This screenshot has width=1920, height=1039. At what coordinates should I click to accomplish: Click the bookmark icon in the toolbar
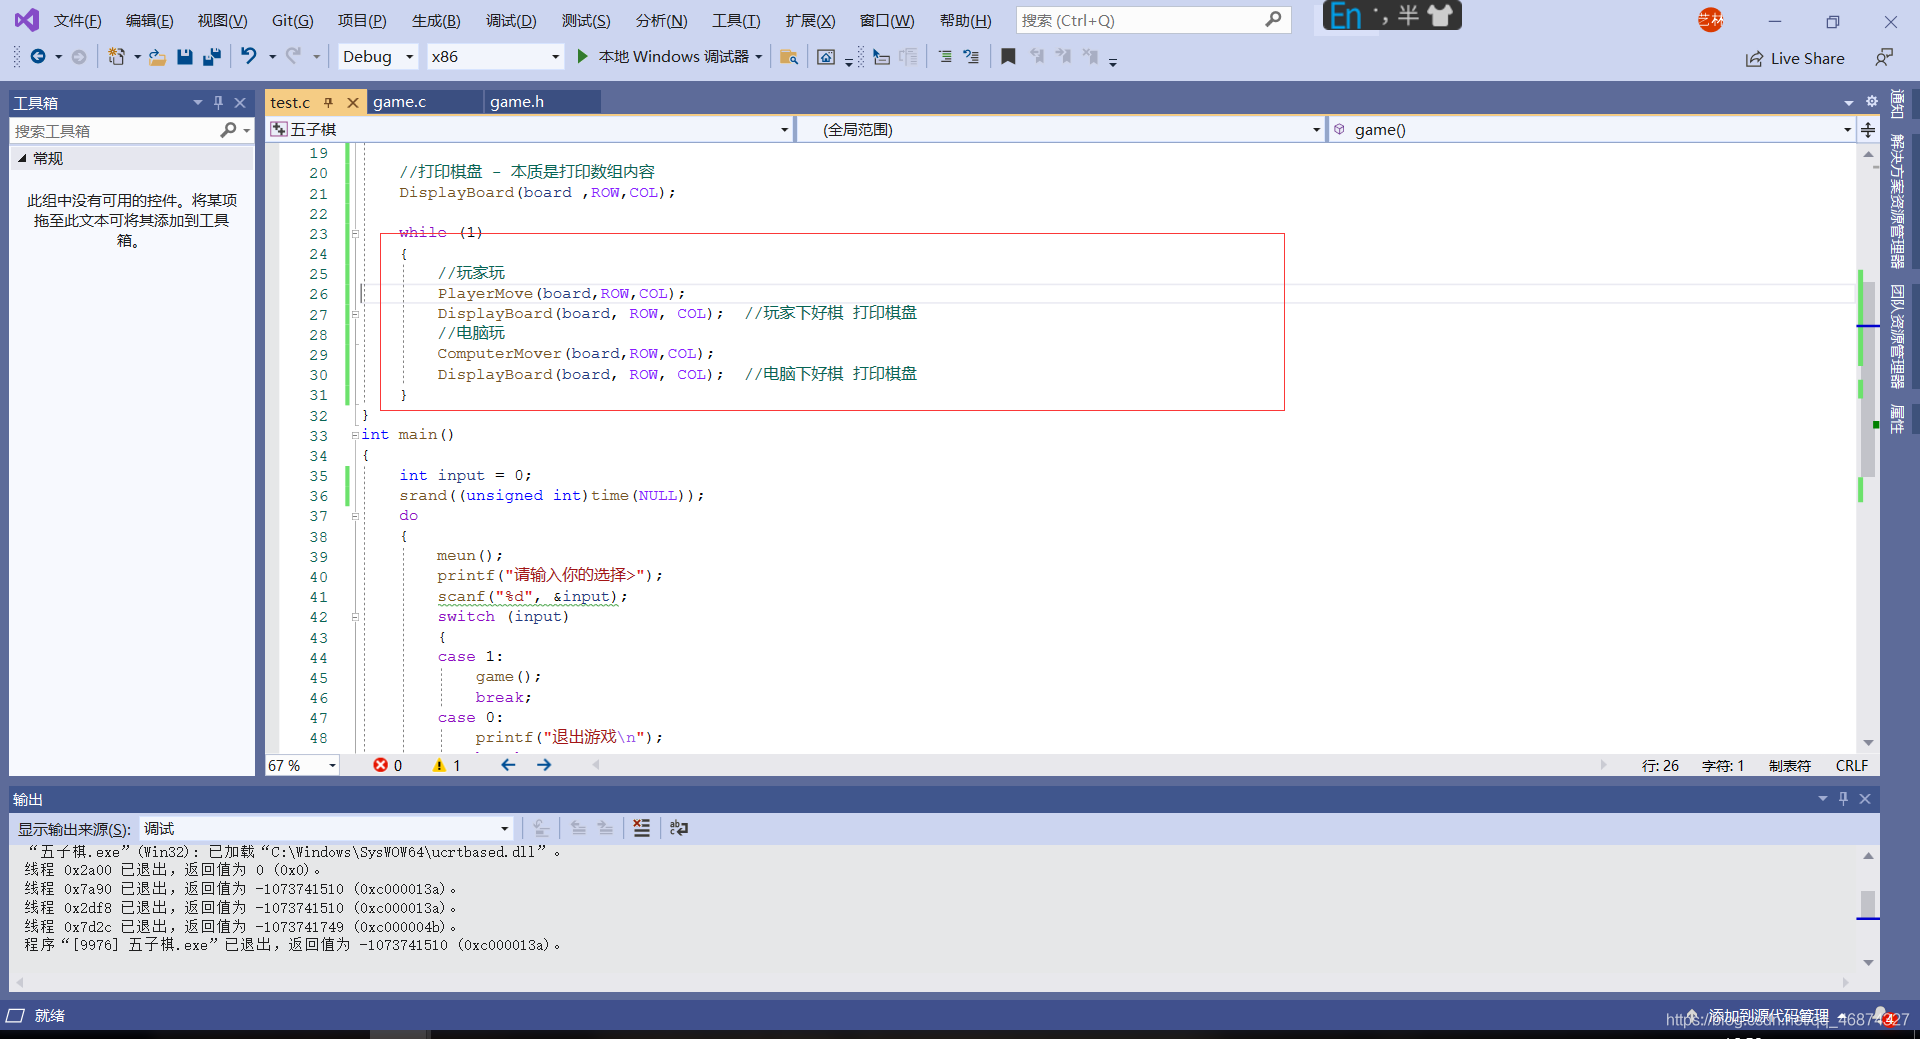[x=1008, y=57]
